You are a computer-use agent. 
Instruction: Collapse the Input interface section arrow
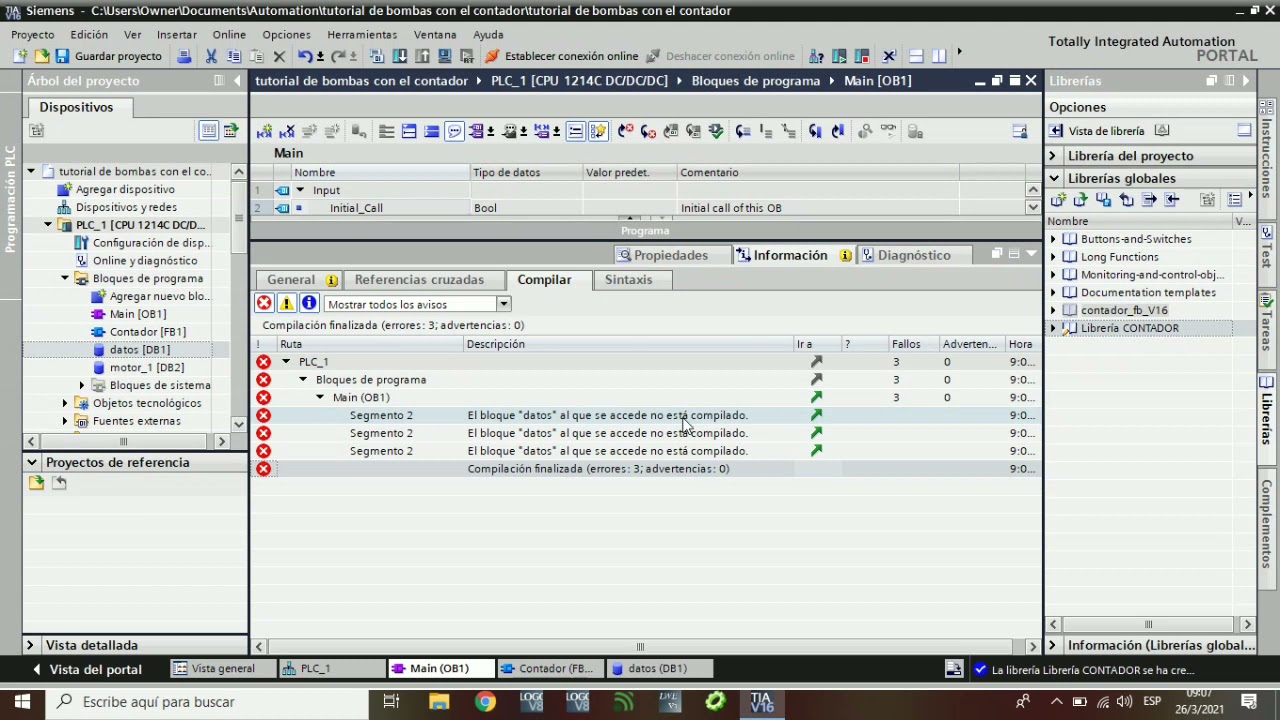299,190
